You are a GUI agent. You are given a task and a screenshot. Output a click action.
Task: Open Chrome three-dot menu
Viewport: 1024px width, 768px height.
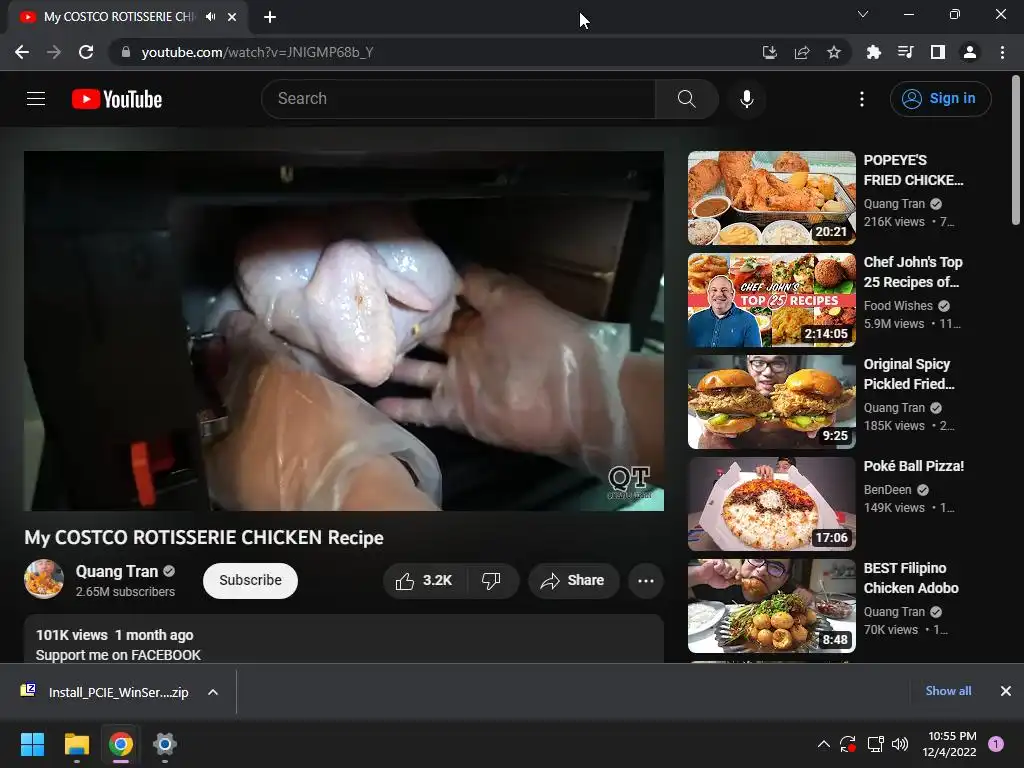[1002, 52]
